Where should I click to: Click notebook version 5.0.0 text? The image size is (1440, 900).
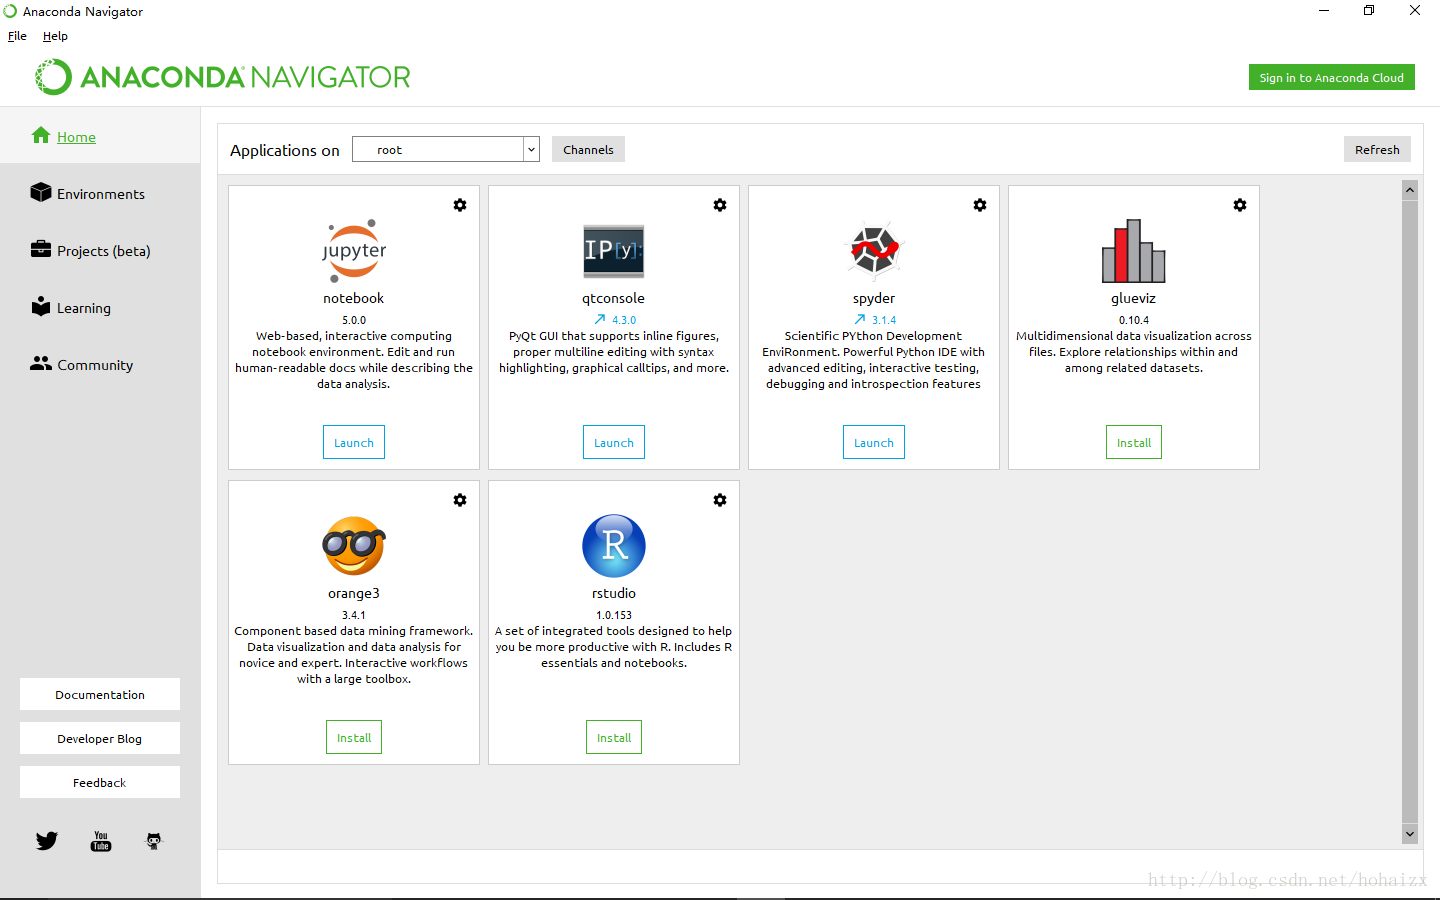tap(354, 320)
